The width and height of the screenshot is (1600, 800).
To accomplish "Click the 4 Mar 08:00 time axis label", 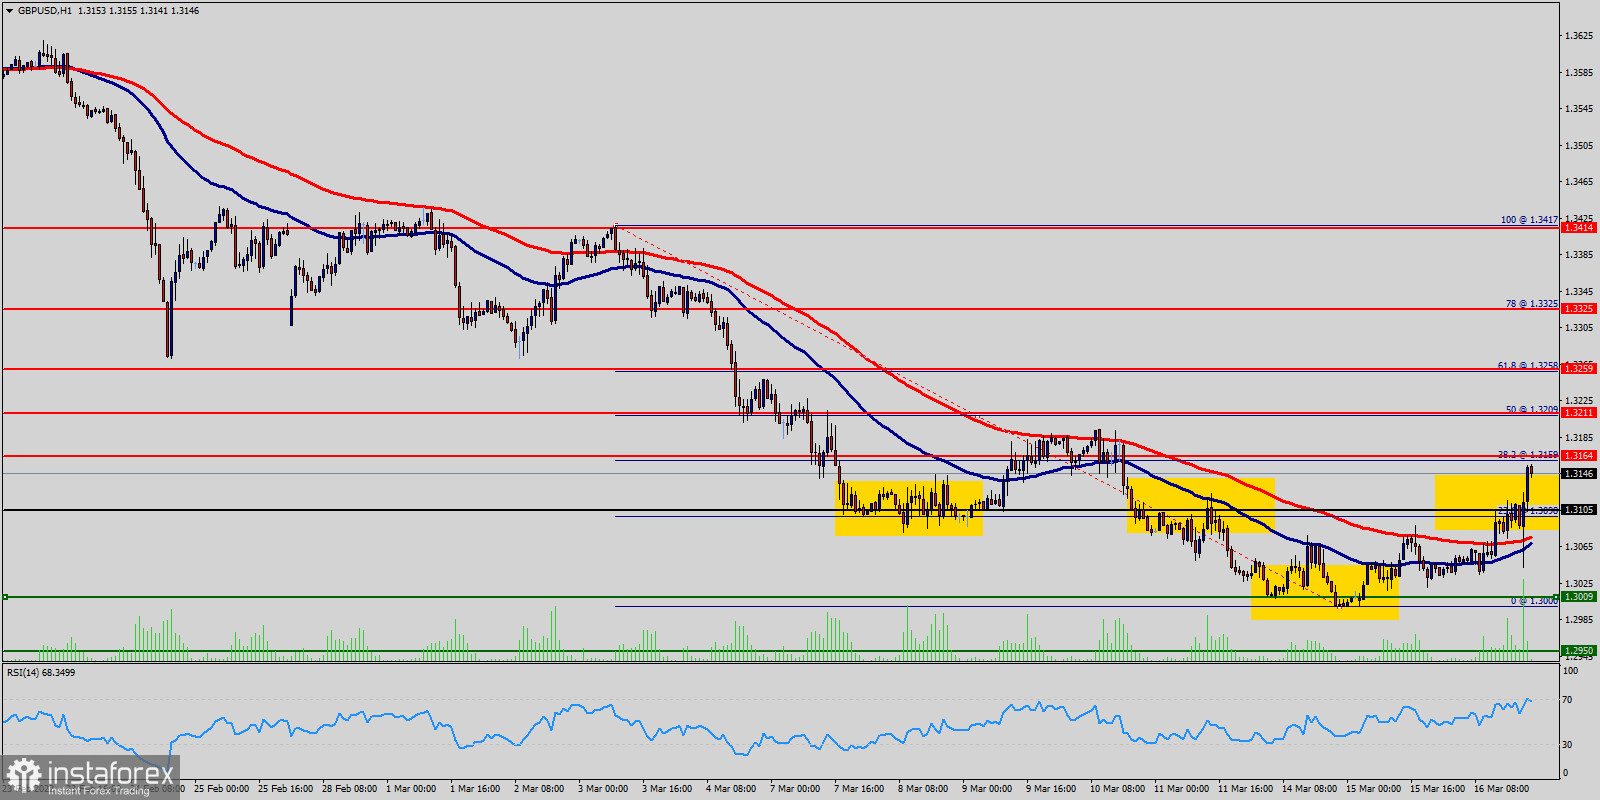I will (731, 789).
